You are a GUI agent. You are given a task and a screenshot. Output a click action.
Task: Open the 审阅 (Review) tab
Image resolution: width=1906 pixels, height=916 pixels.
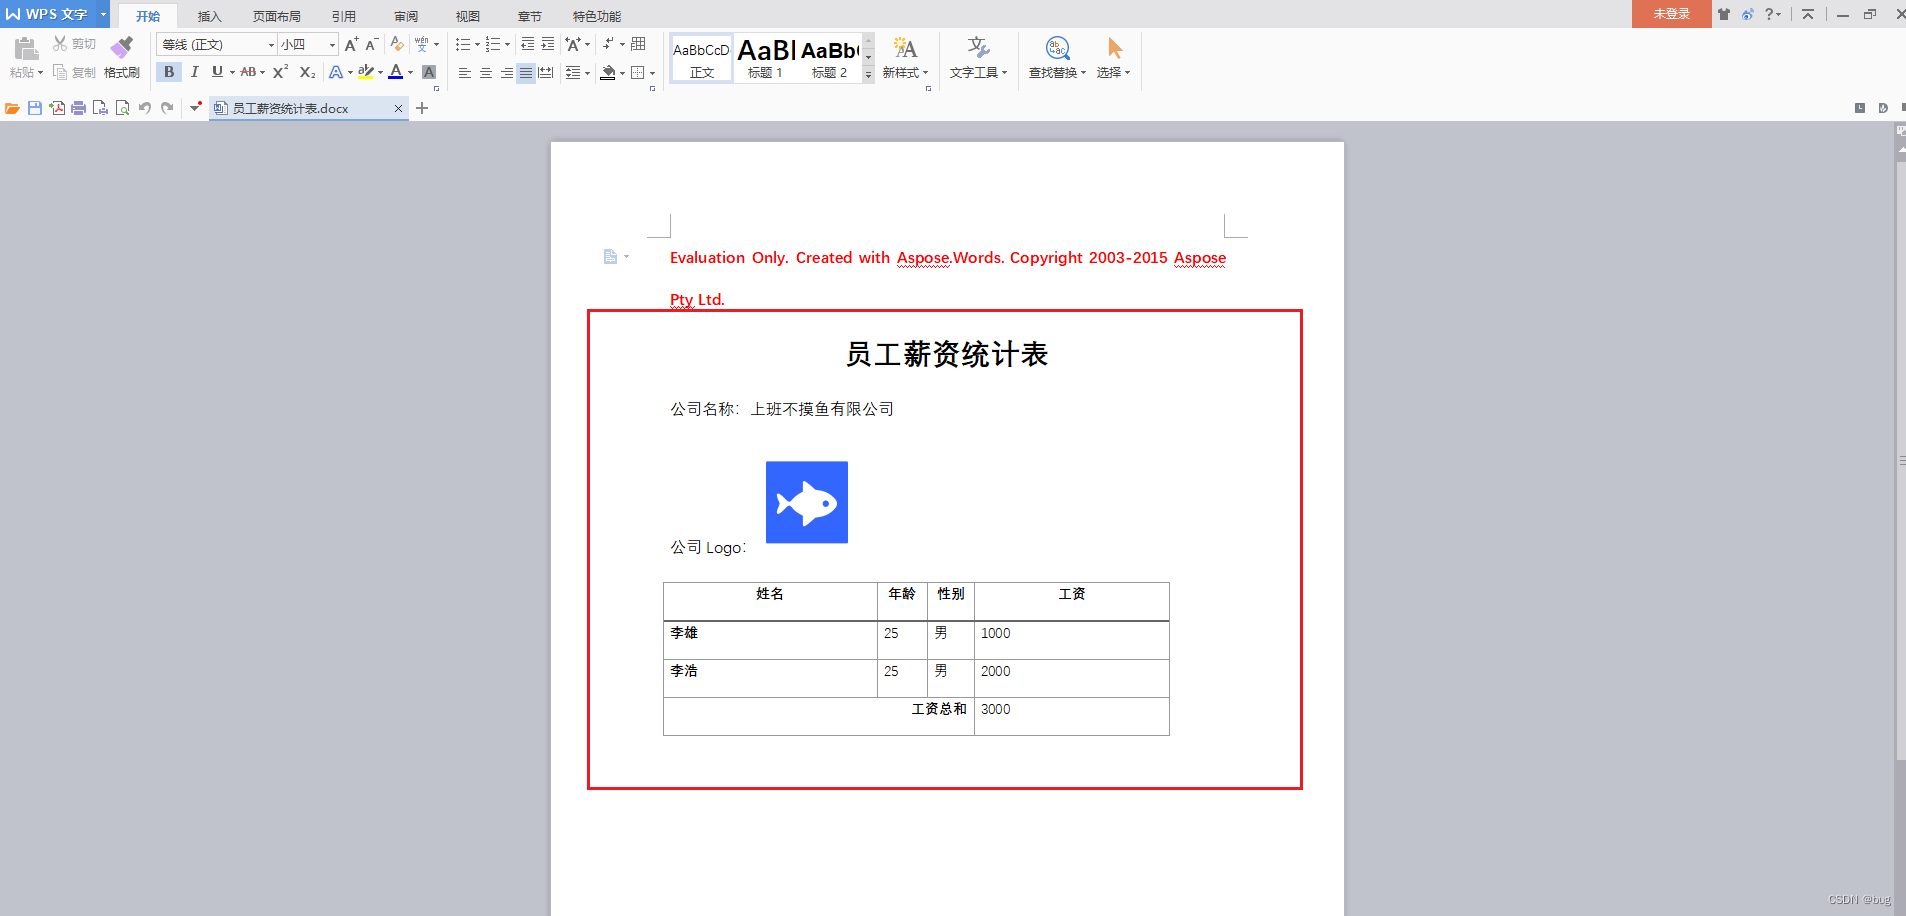pyautogui.click(x=406, y=16)
